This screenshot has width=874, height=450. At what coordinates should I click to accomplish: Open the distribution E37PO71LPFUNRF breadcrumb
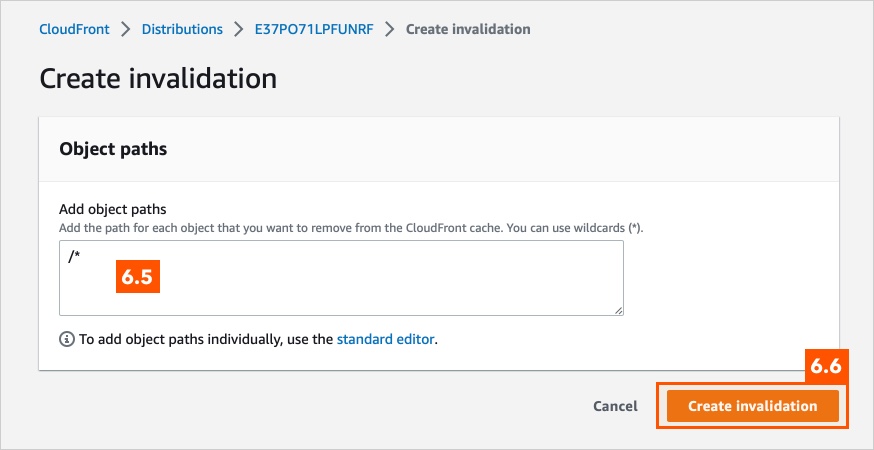(x=314, y=29)
